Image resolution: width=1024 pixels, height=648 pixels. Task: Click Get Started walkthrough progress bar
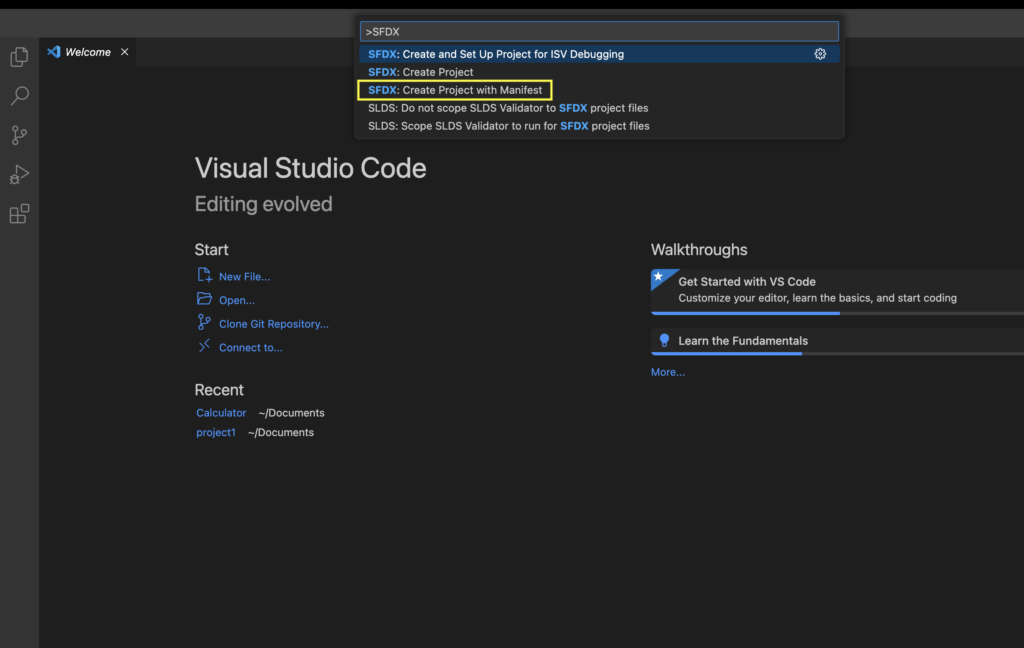click(837, 314)
